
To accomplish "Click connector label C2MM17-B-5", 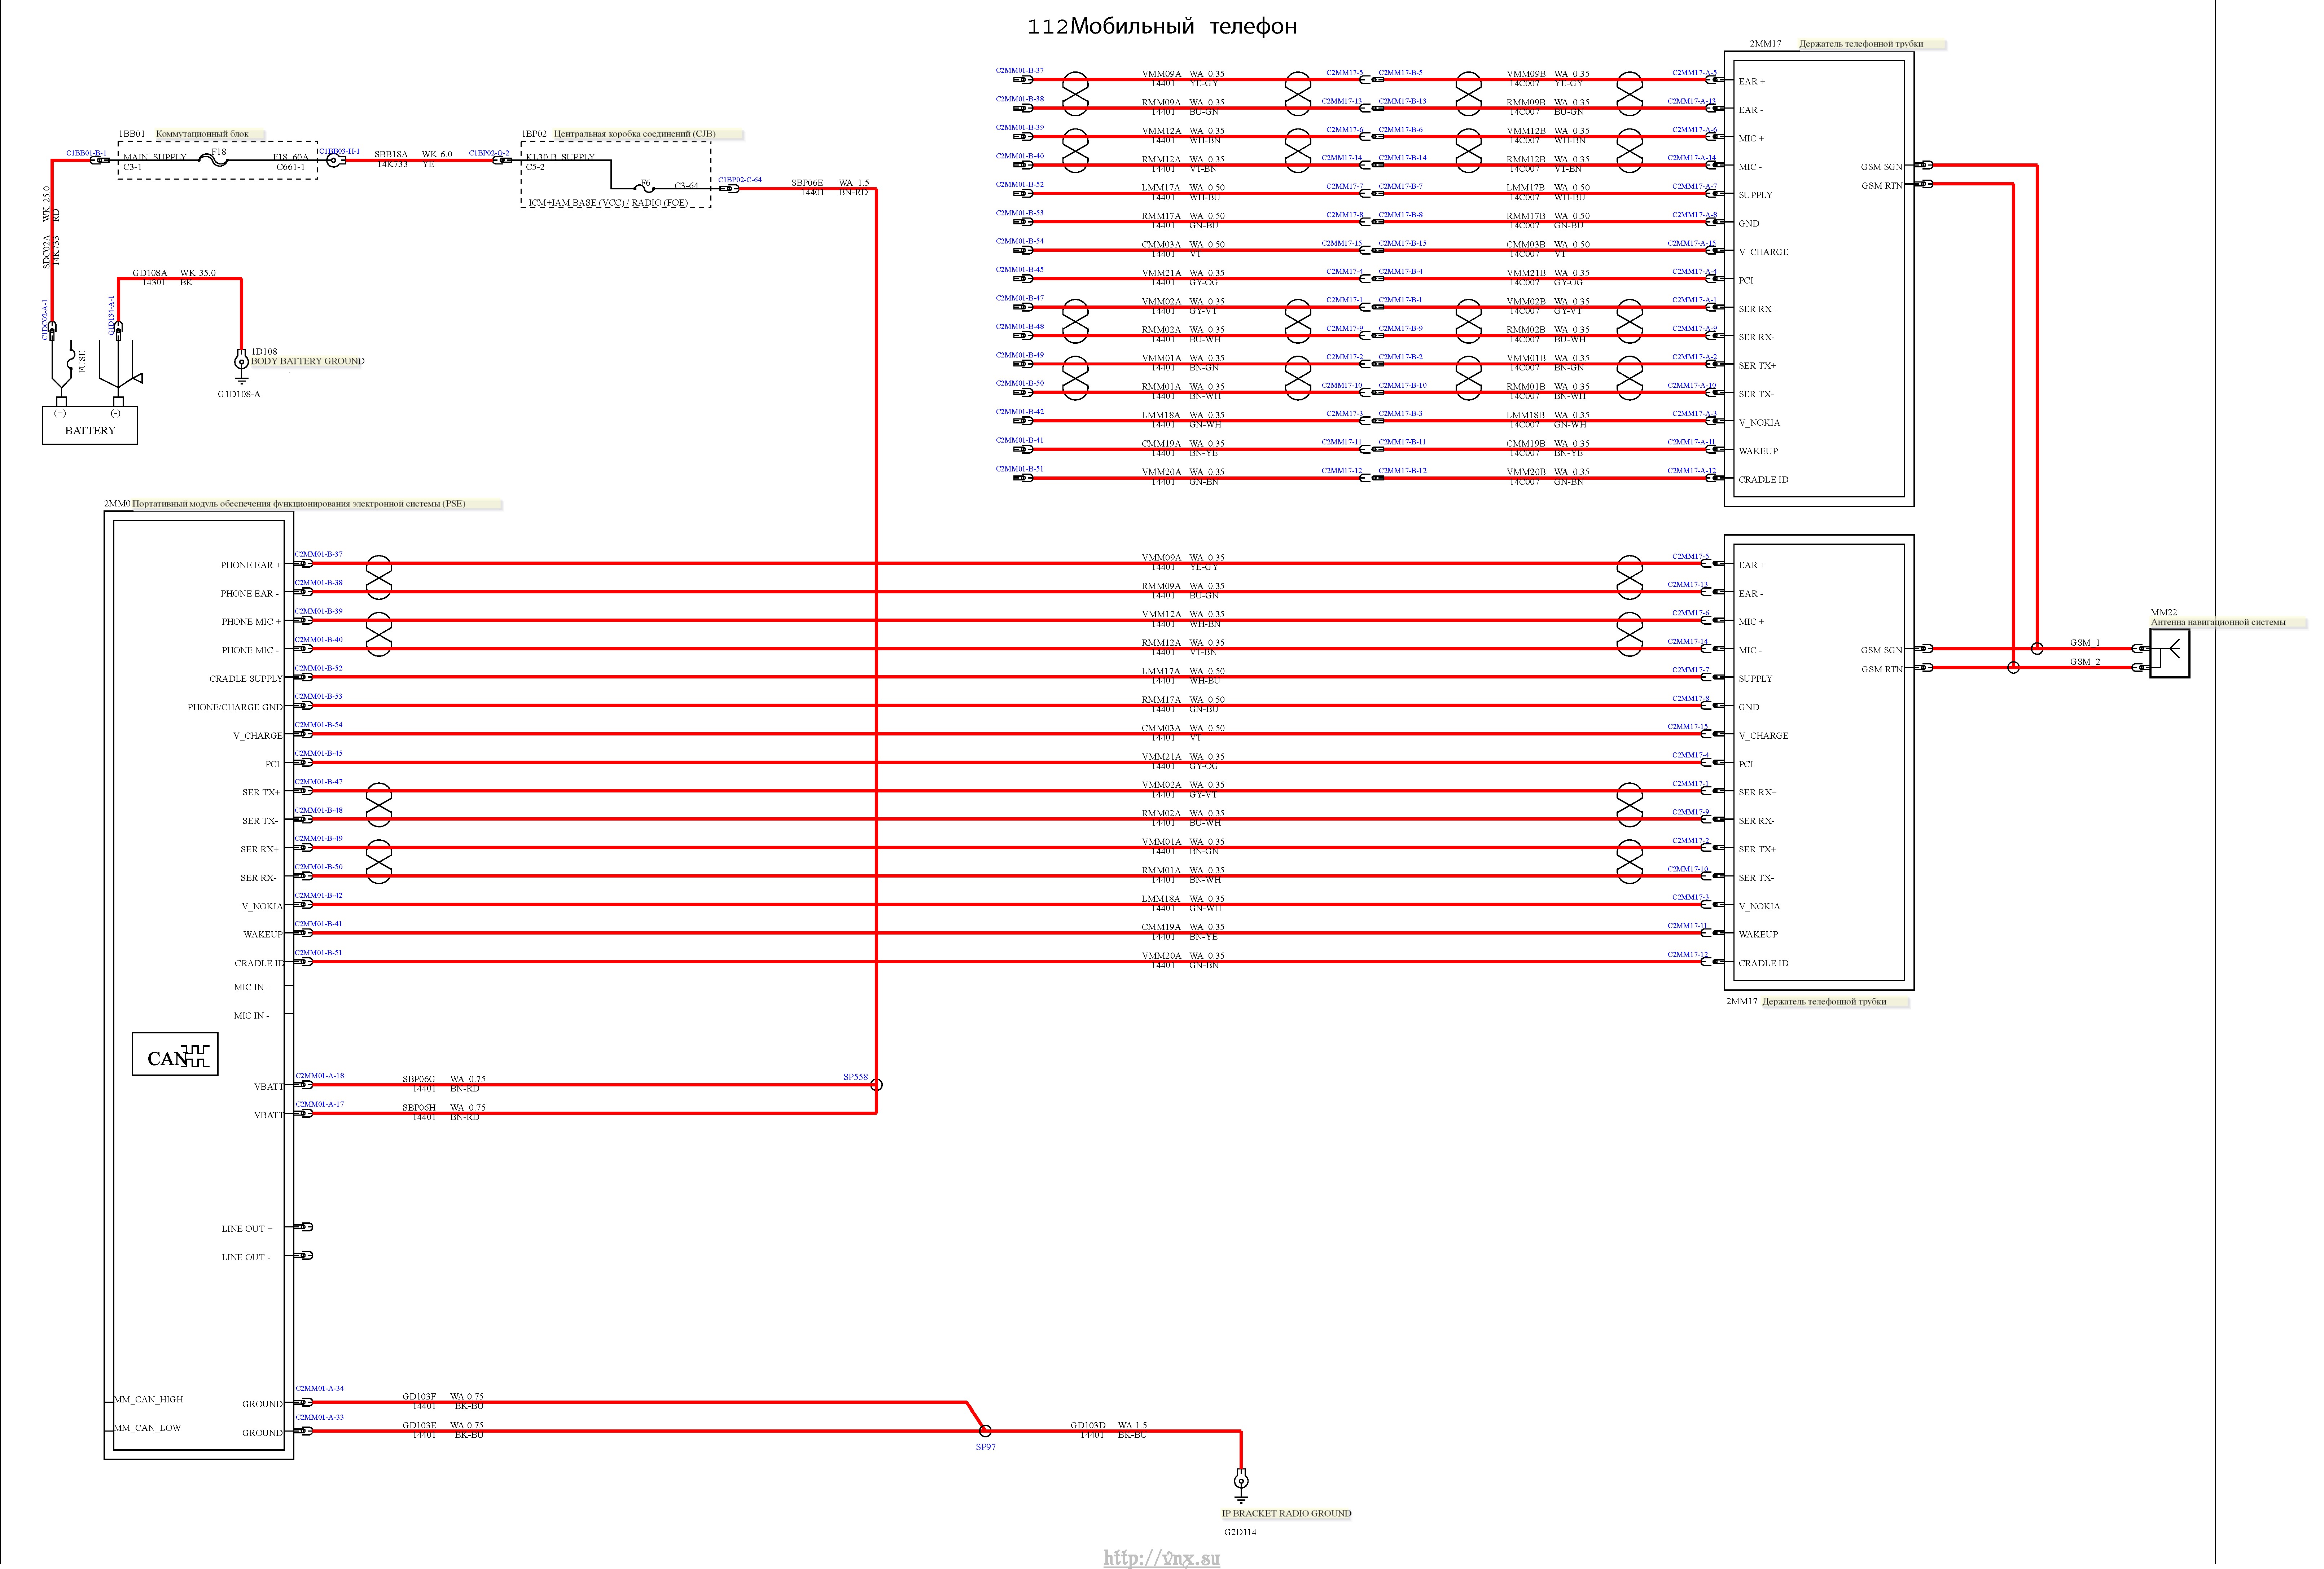I will click(x=1401, y=72).
